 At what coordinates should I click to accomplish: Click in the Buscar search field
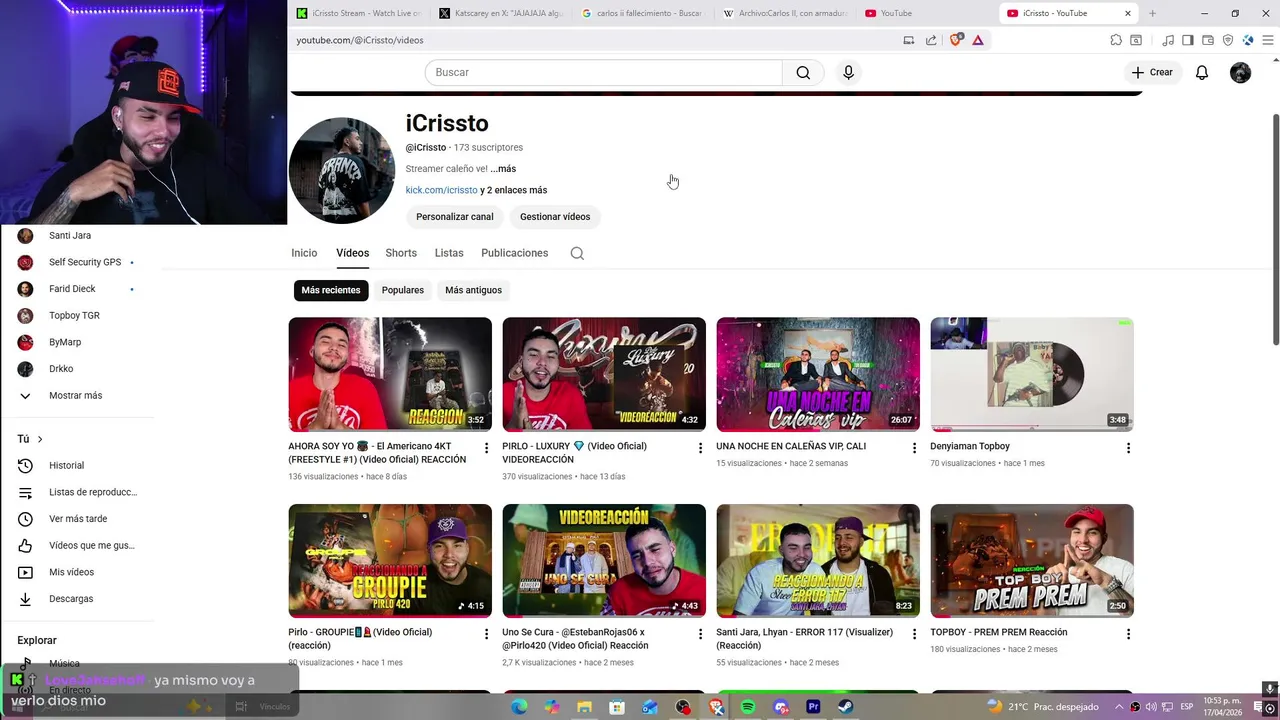pyautogui.click(x=604, y=72)
